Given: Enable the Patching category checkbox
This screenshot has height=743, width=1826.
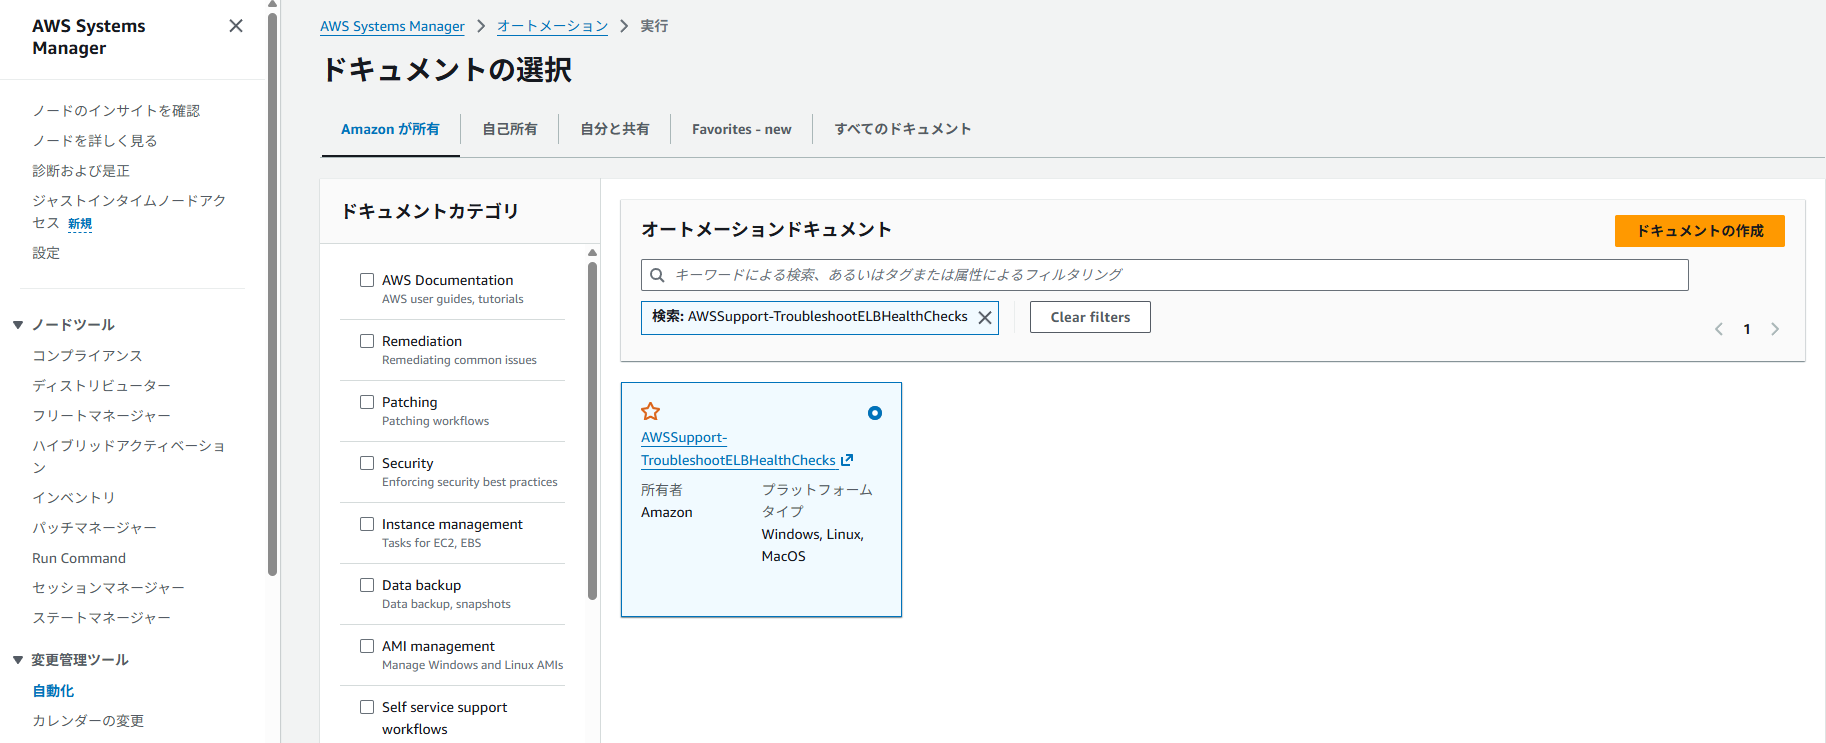Looking at the screenshot, I should click(367, 402).
